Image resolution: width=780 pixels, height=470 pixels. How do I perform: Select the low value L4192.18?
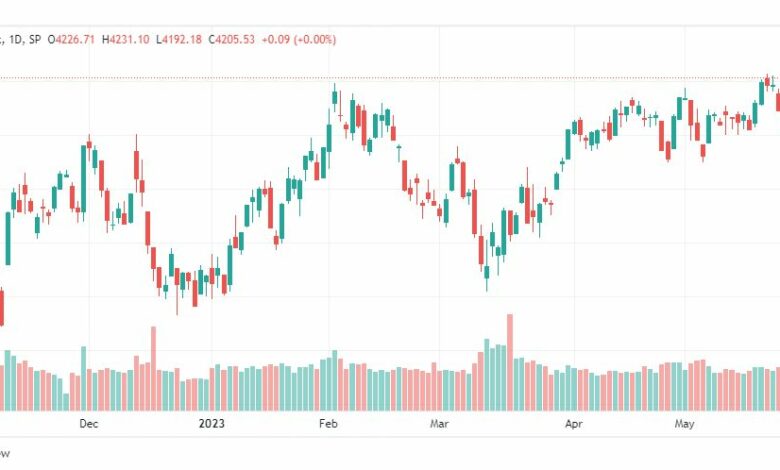point(179,39)
